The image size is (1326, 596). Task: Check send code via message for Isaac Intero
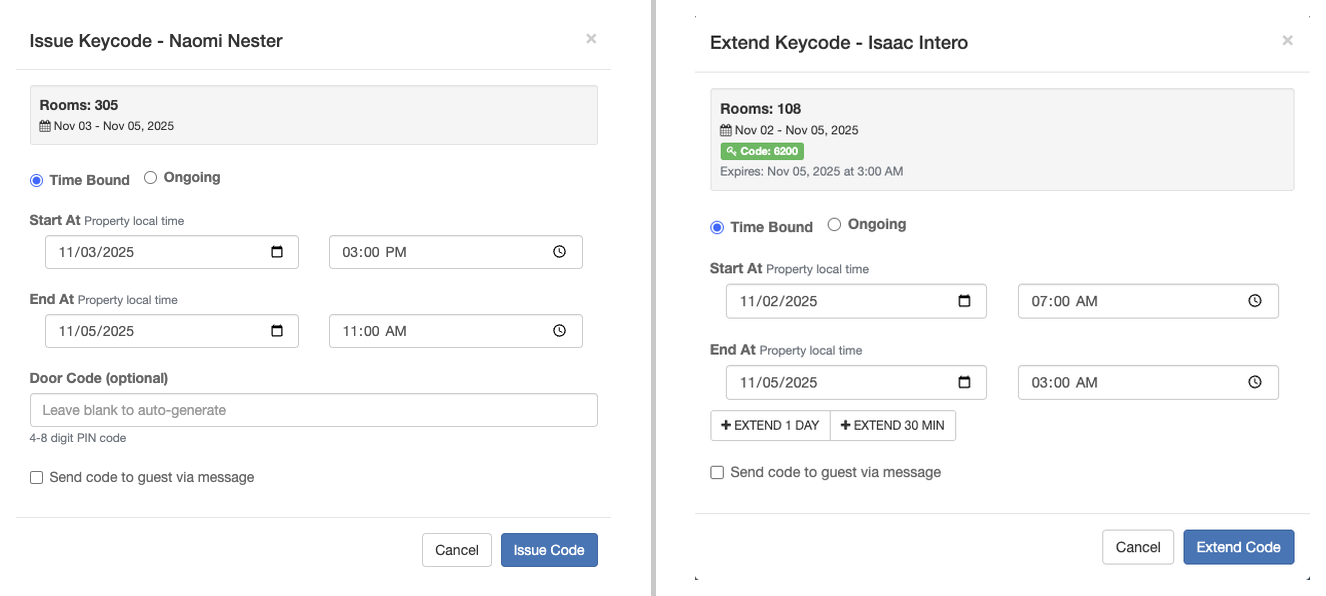[x=717, y=473]
